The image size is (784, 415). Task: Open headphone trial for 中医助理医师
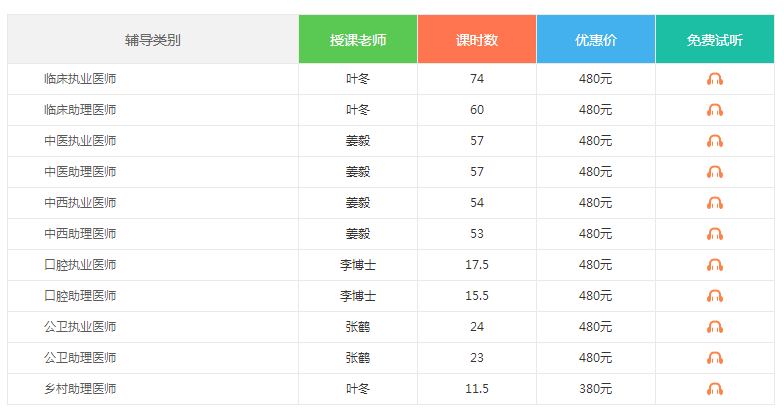(x=715, y=172)
